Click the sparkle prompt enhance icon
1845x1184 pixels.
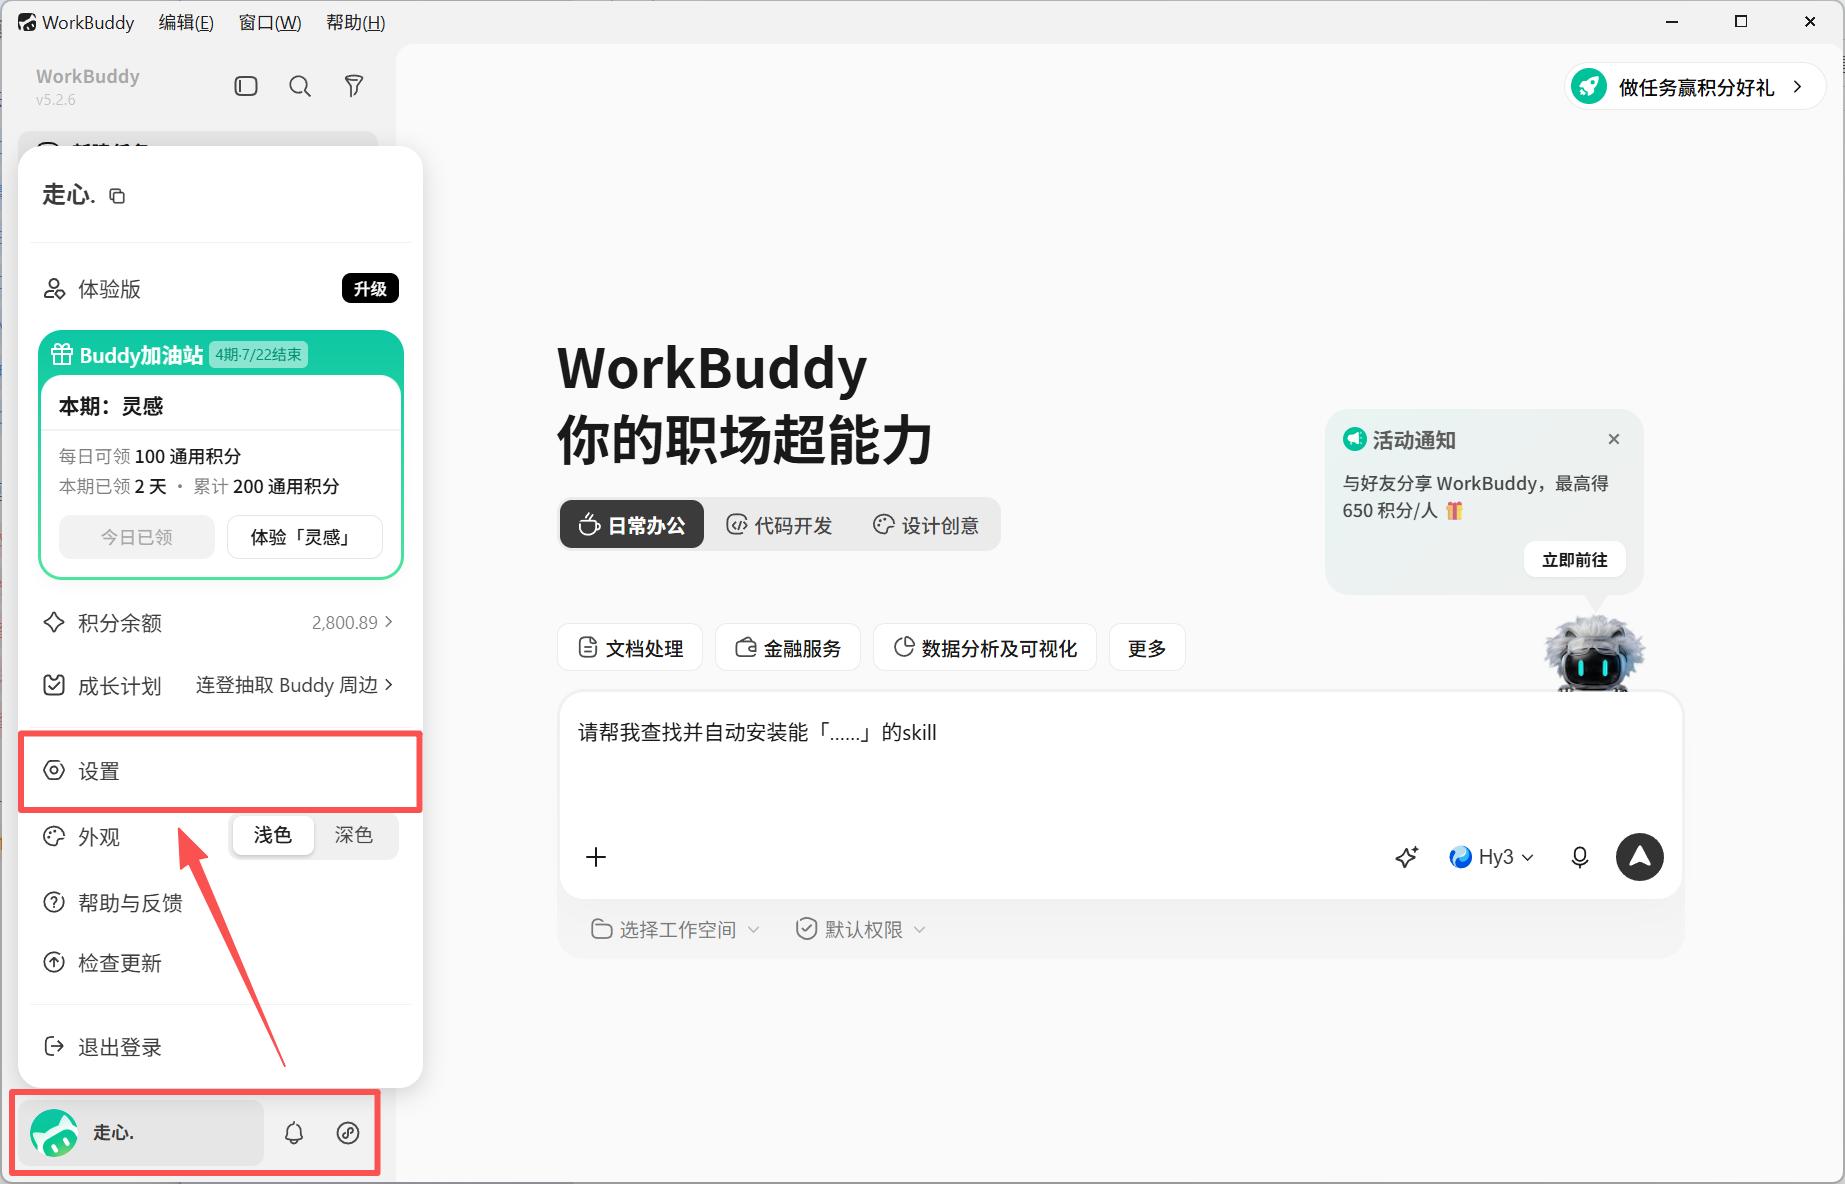pyautogui.click(x=1407, y=857)
